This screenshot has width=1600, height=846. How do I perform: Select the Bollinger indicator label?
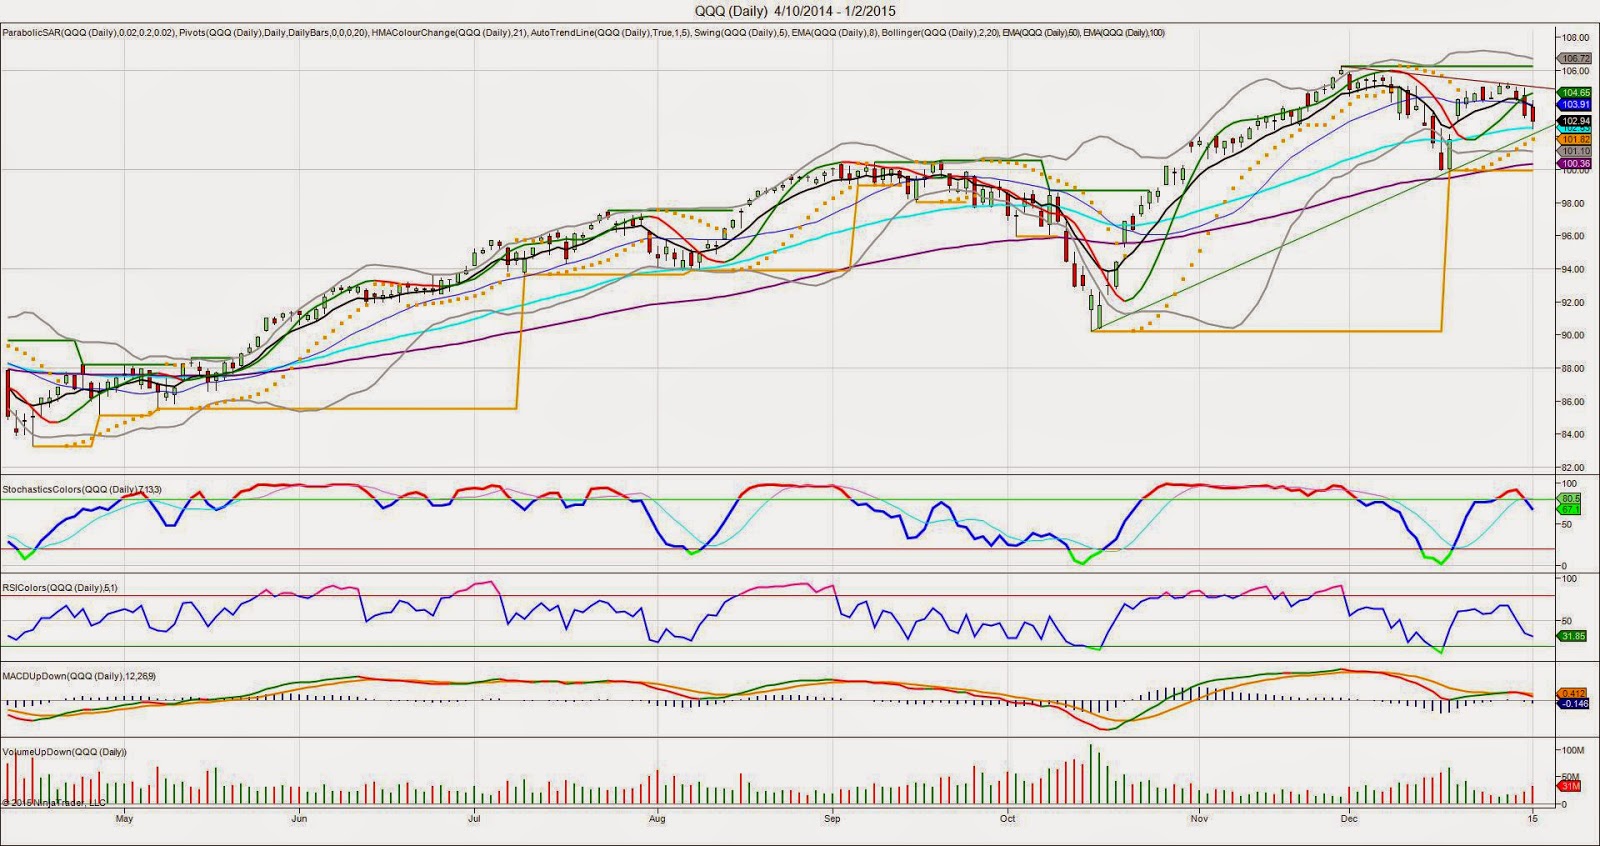click(x=940, y=33)
